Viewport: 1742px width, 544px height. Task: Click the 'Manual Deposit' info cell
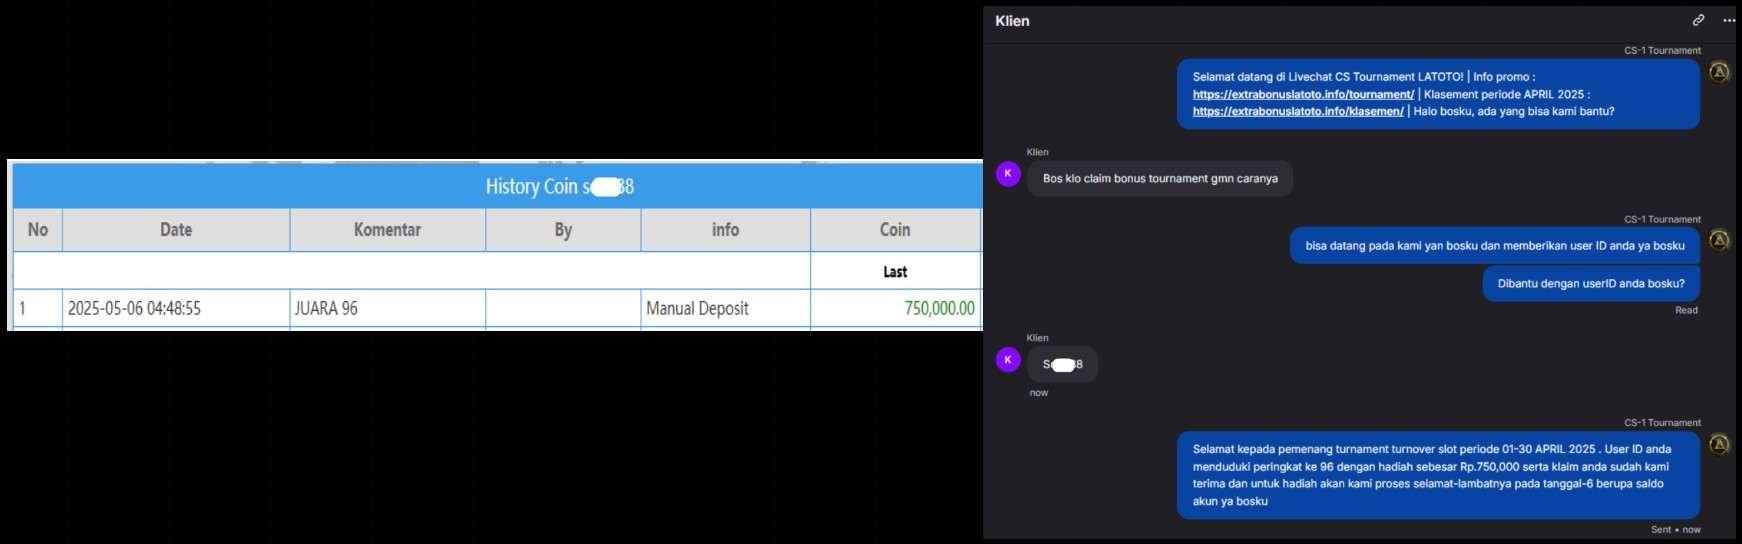(726, 308)
